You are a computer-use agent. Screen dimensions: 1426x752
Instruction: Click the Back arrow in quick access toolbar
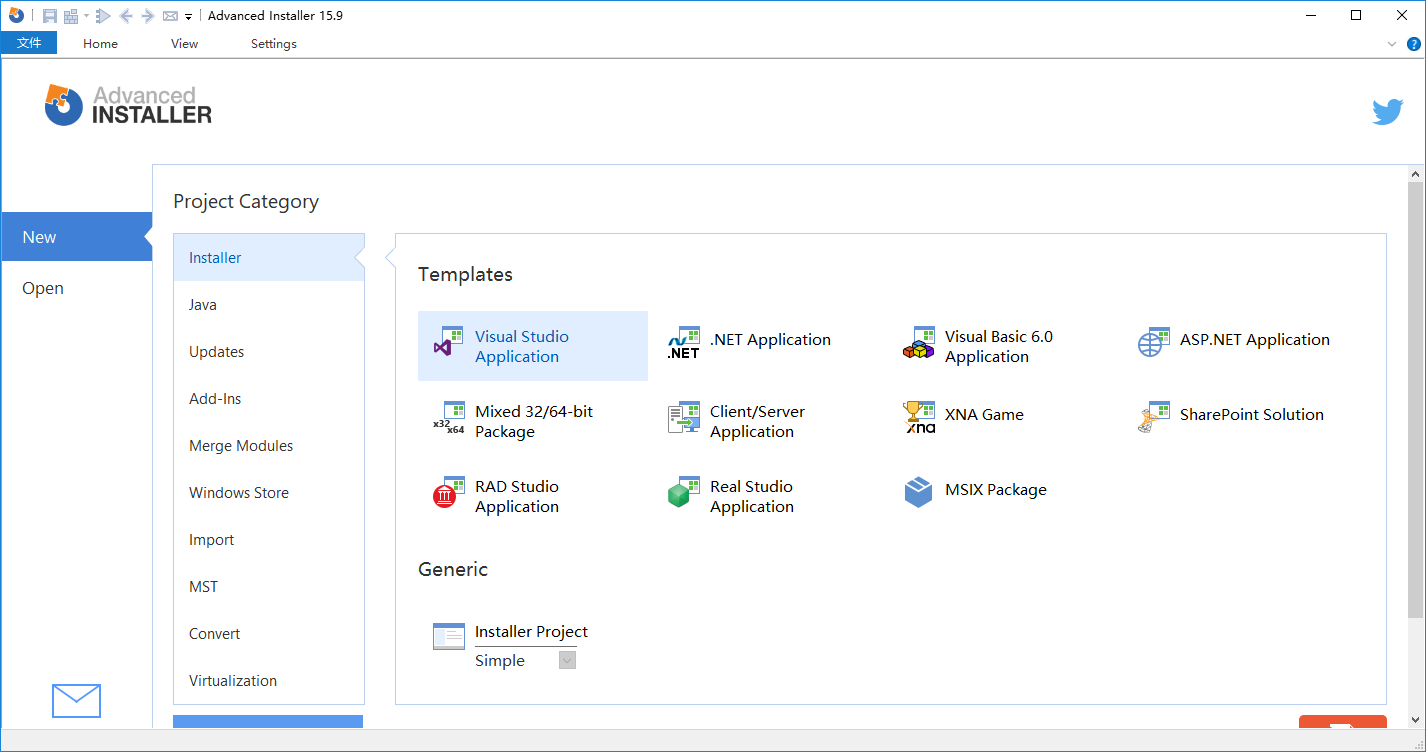coord(126,16)
